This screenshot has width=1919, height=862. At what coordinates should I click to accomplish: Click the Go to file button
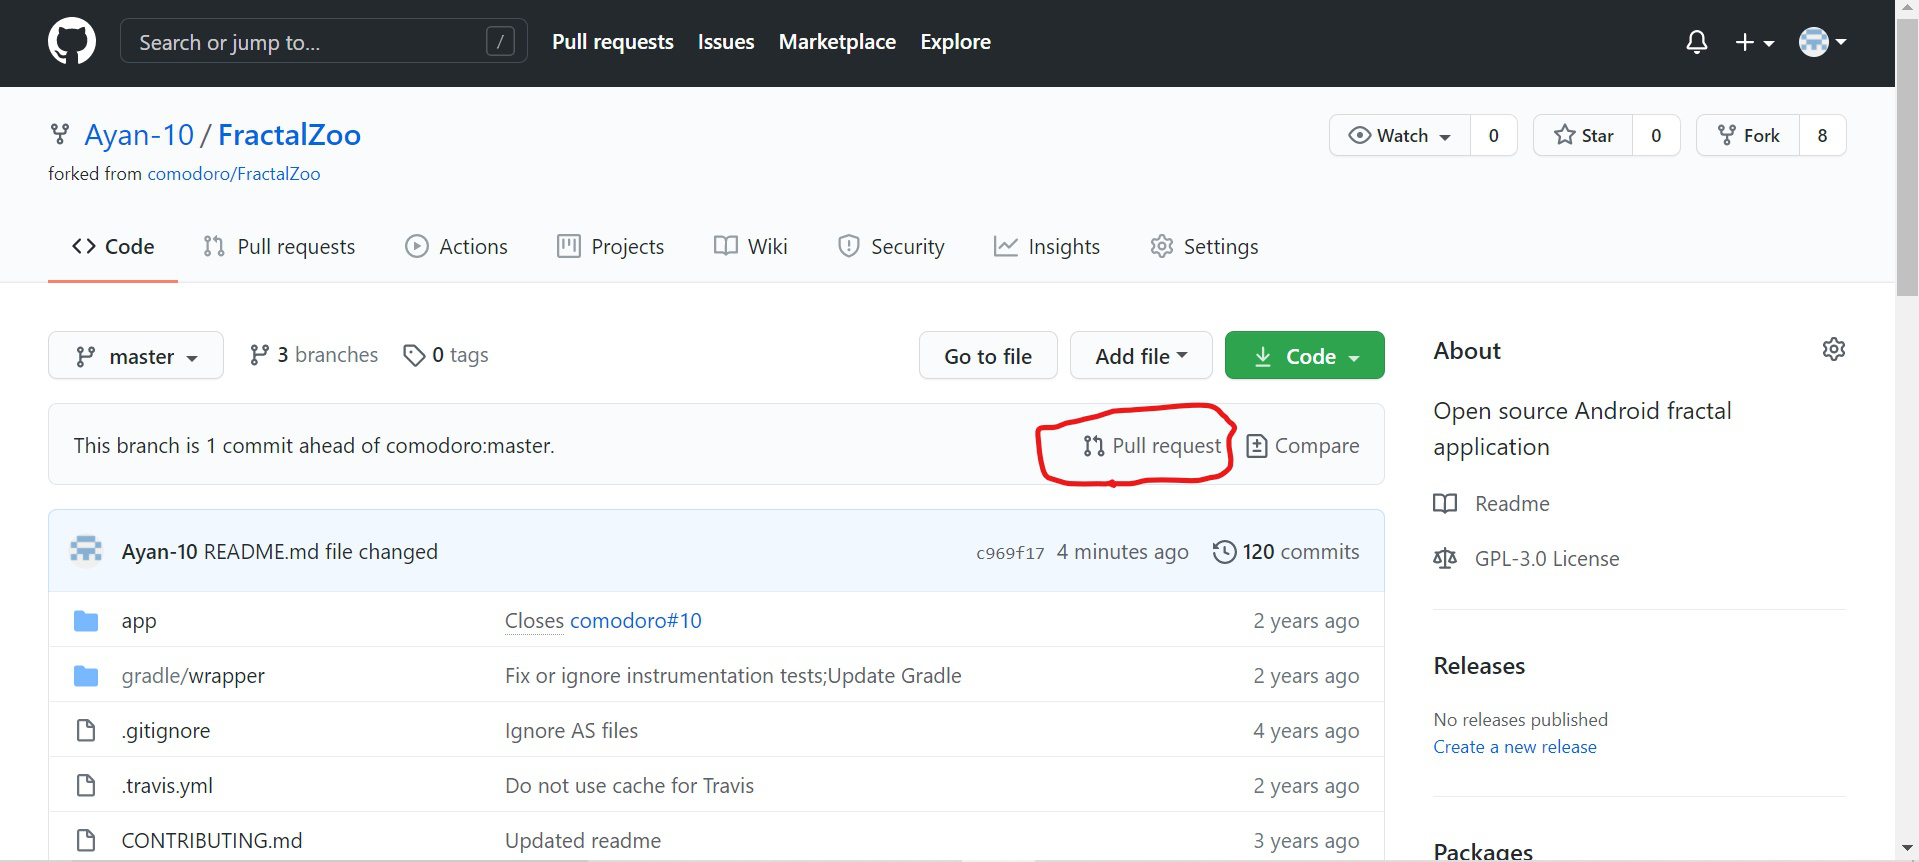click(x=988, y=356)
